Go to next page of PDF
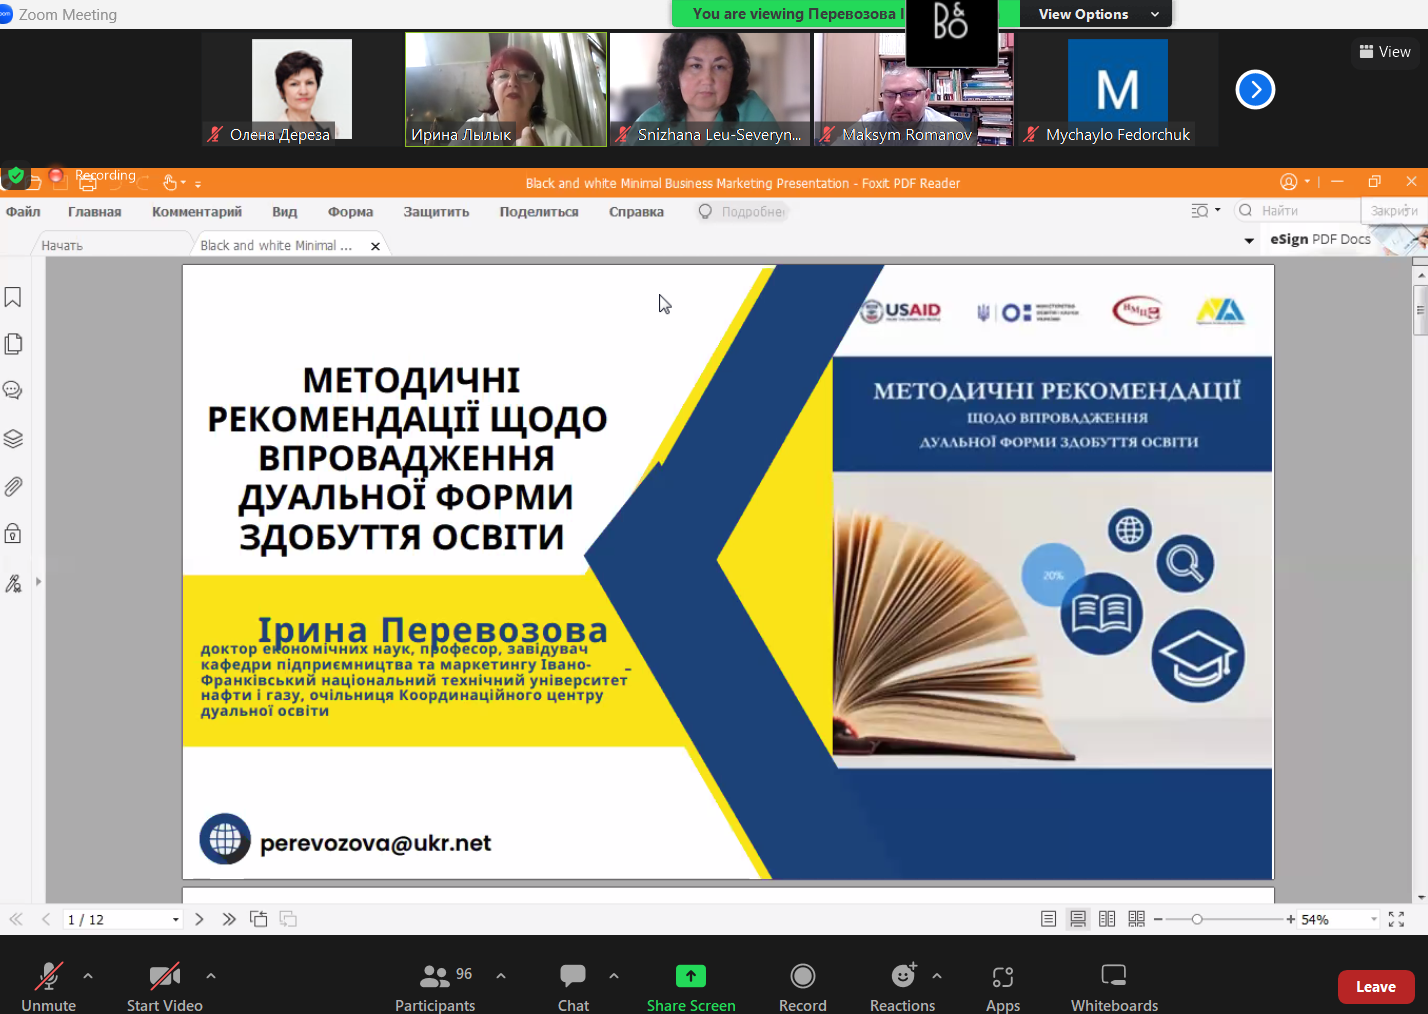This screenshot has width=1428, height=1014. click(199, 919)
